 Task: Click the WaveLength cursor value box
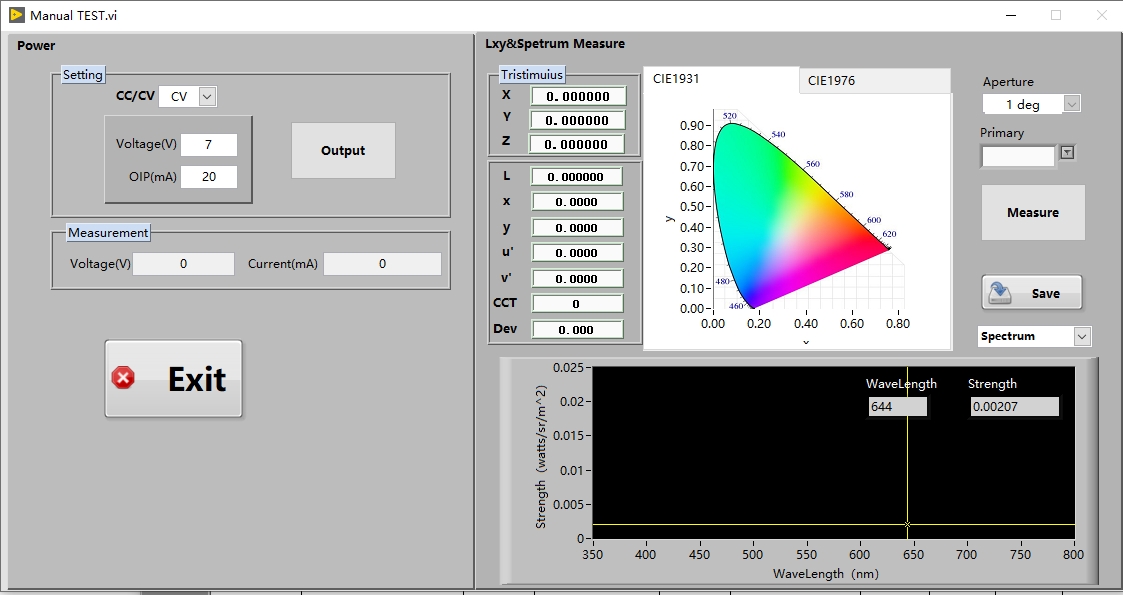[x=897, y=407]
